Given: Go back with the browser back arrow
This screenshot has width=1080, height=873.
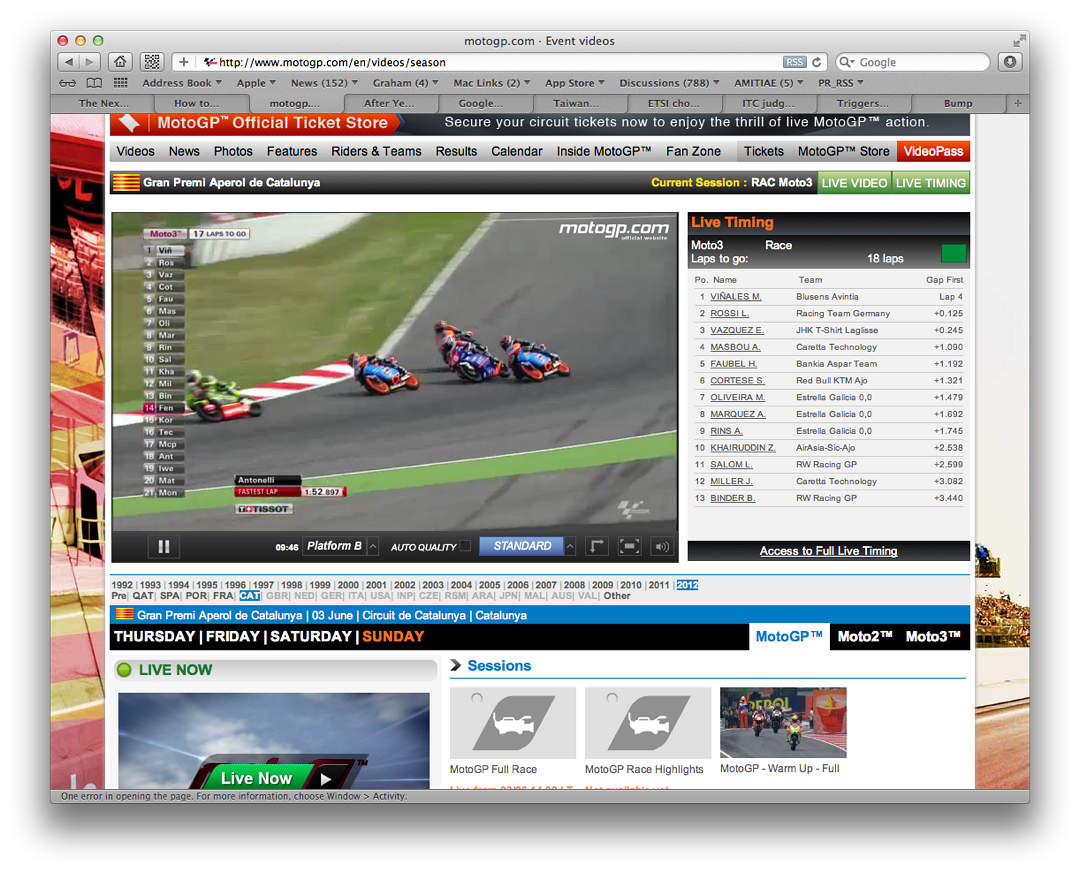Looking at the screenshot, I should click(x=68, y=62).
